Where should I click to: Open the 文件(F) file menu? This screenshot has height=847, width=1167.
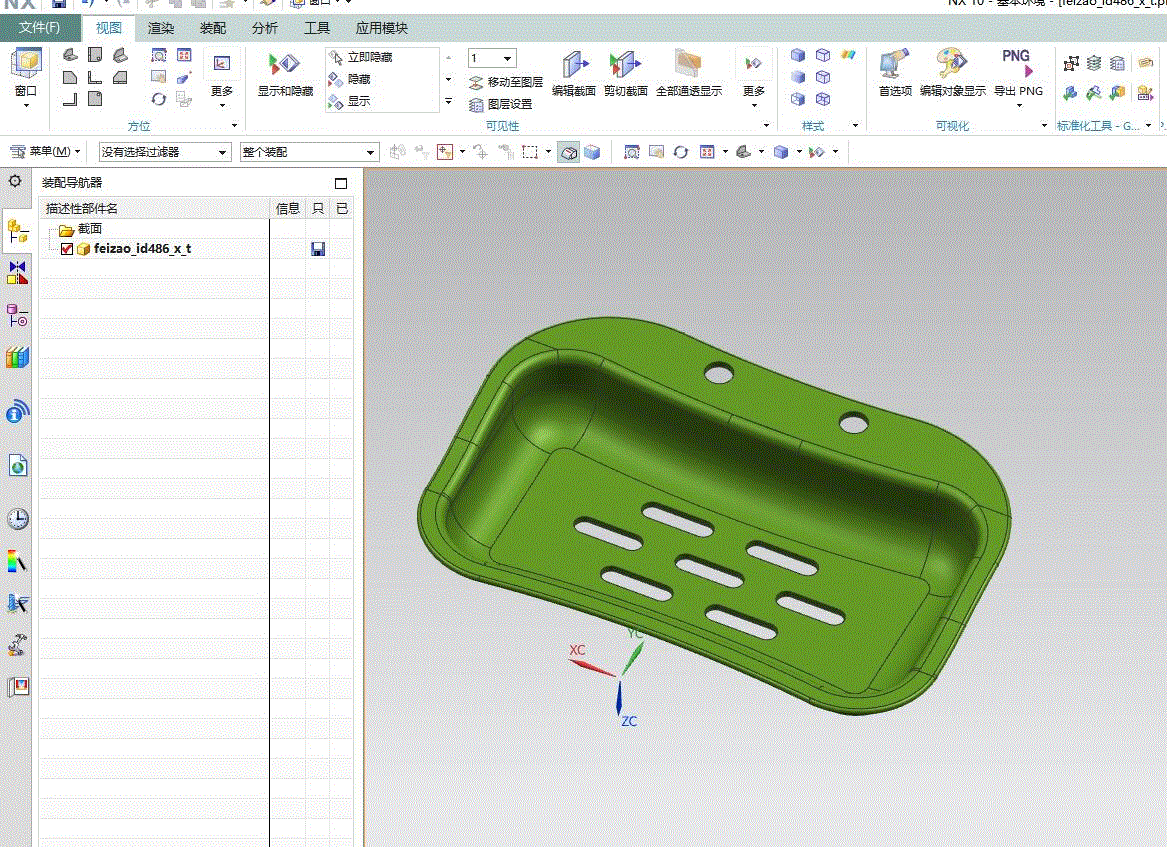click(x=39, y=28)
